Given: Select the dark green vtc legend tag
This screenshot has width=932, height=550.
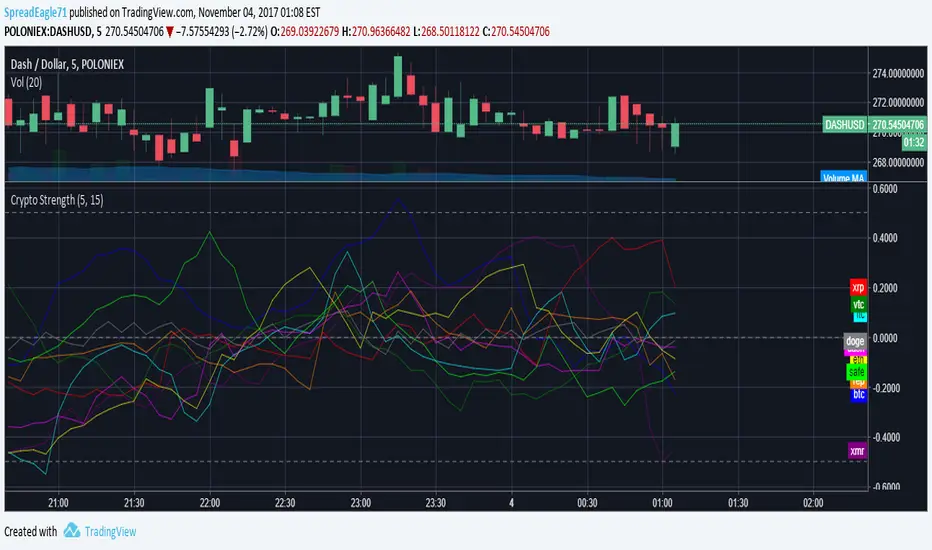Looking at the screenshot, I should 858,304.
